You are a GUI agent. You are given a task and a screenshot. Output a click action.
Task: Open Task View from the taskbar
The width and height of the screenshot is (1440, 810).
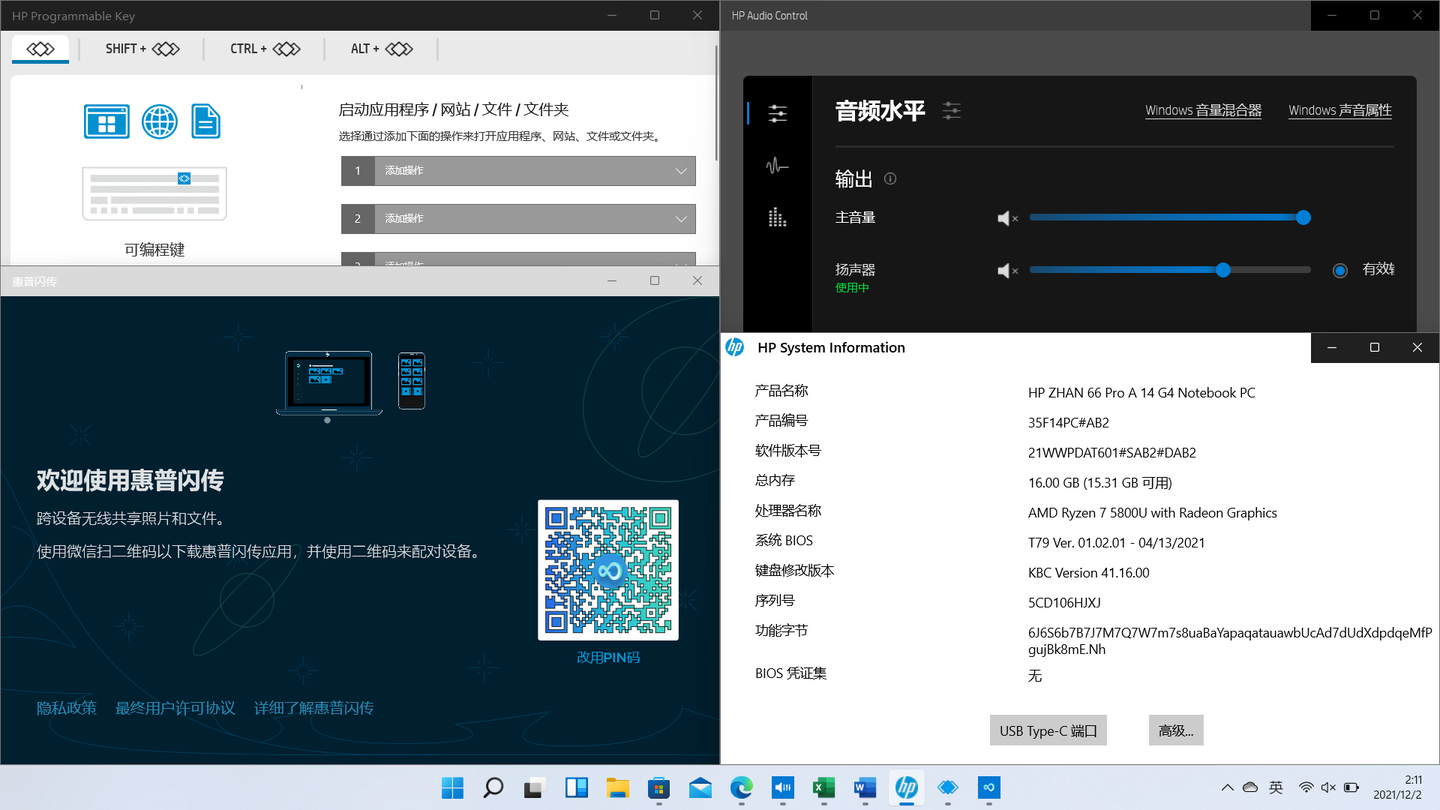pos(535,788)
